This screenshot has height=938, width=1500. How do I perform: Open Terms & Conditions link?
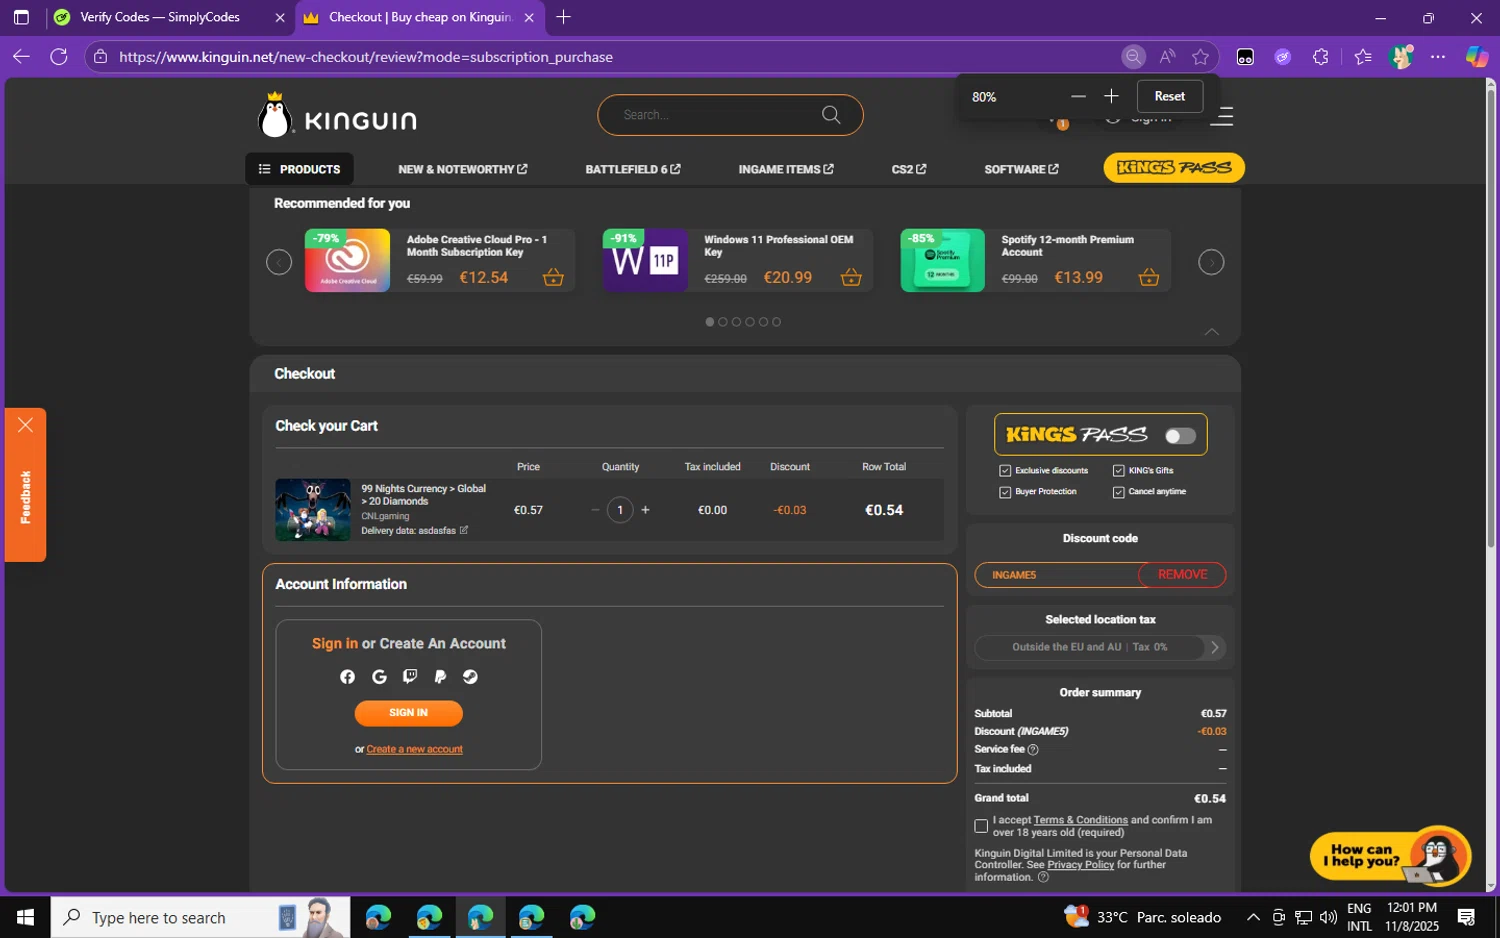pos(1080,820)
